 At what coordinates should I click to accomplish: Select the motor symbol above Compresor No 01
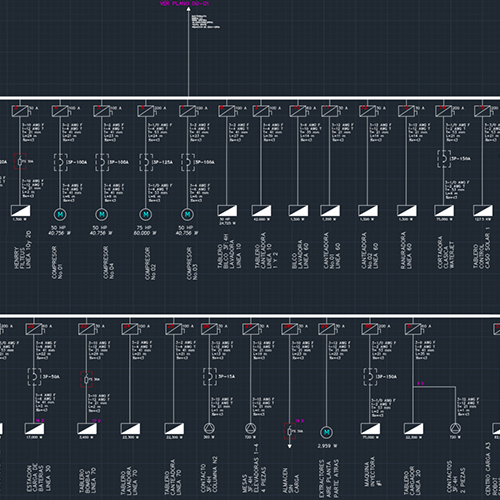coord(60,214)
